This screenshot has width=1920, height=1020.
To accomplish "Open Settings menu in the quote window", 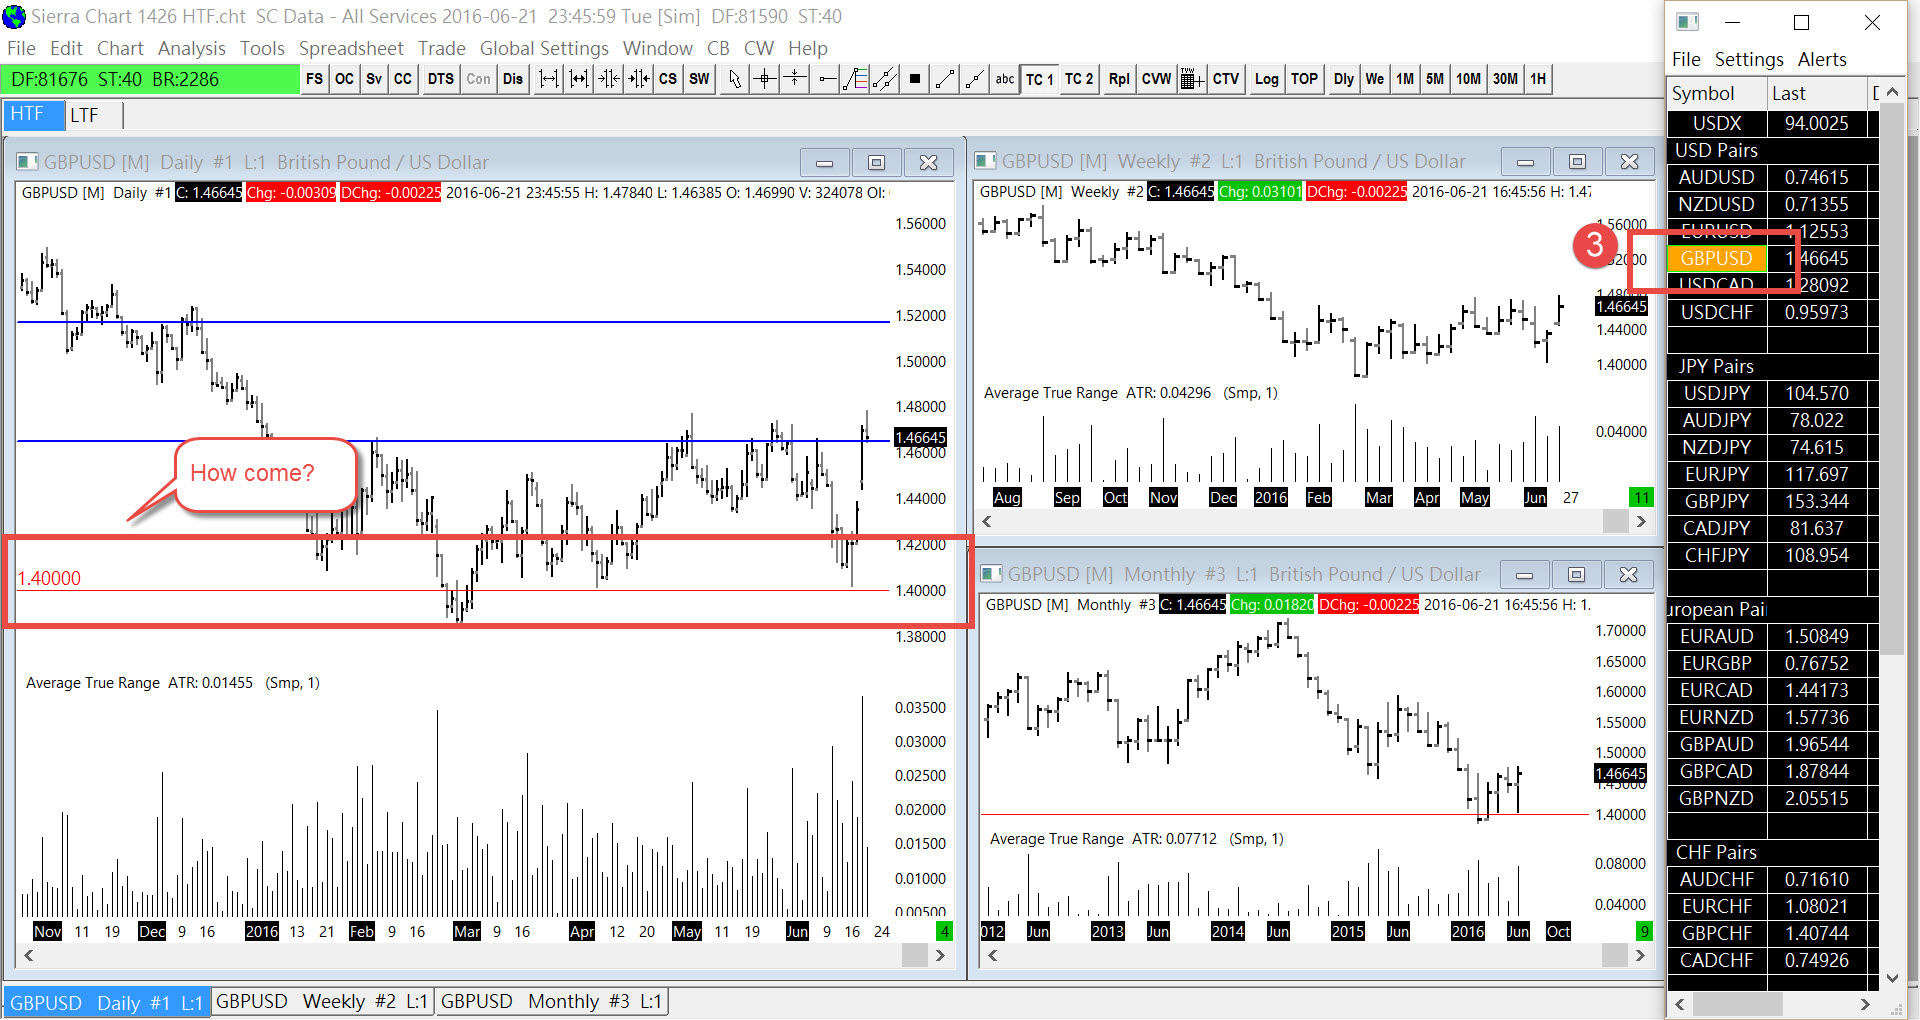I will [1749, 59].
